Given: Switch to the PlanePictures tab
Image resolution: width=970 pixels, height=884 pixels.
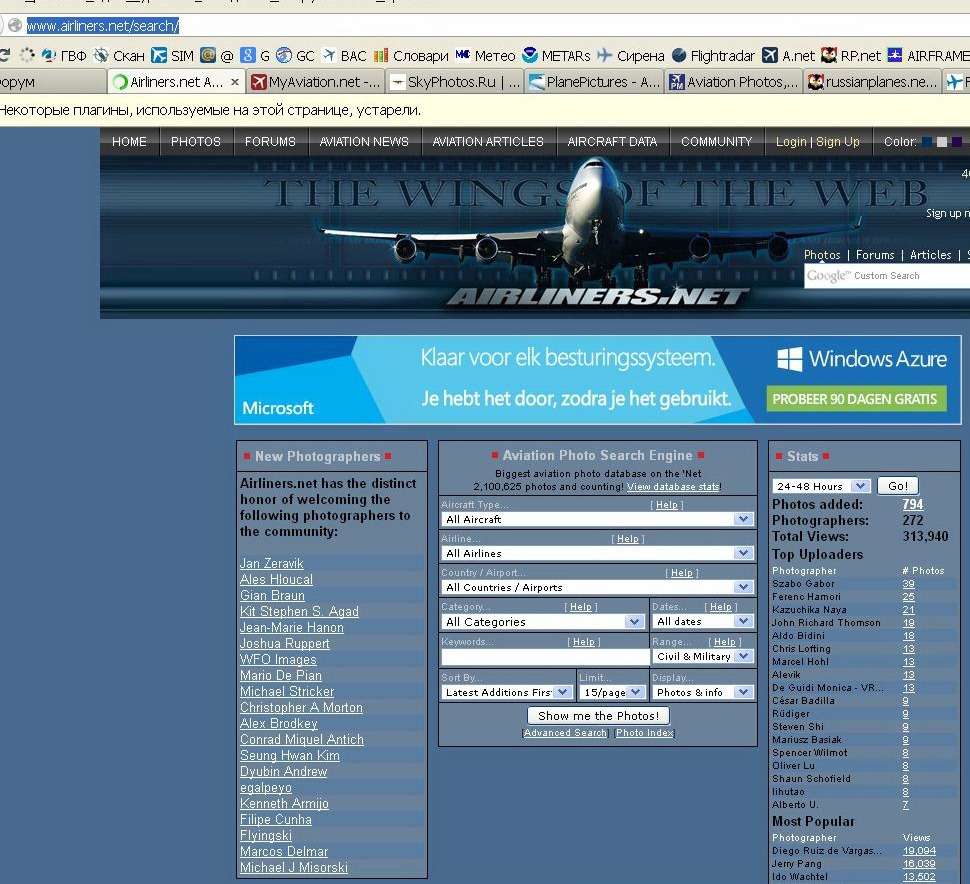Looking at the screenshot, I should (x=595, y=82).
